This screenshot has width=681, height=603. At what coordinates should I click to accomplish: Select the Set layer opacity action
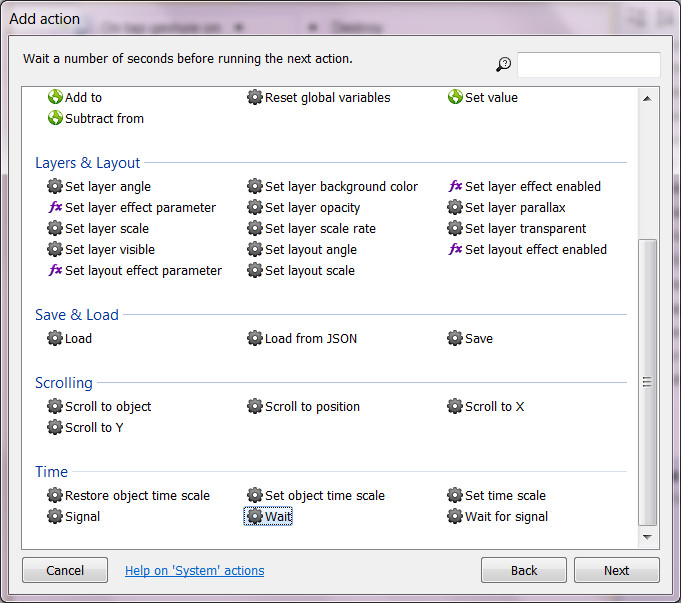(312, 207)
